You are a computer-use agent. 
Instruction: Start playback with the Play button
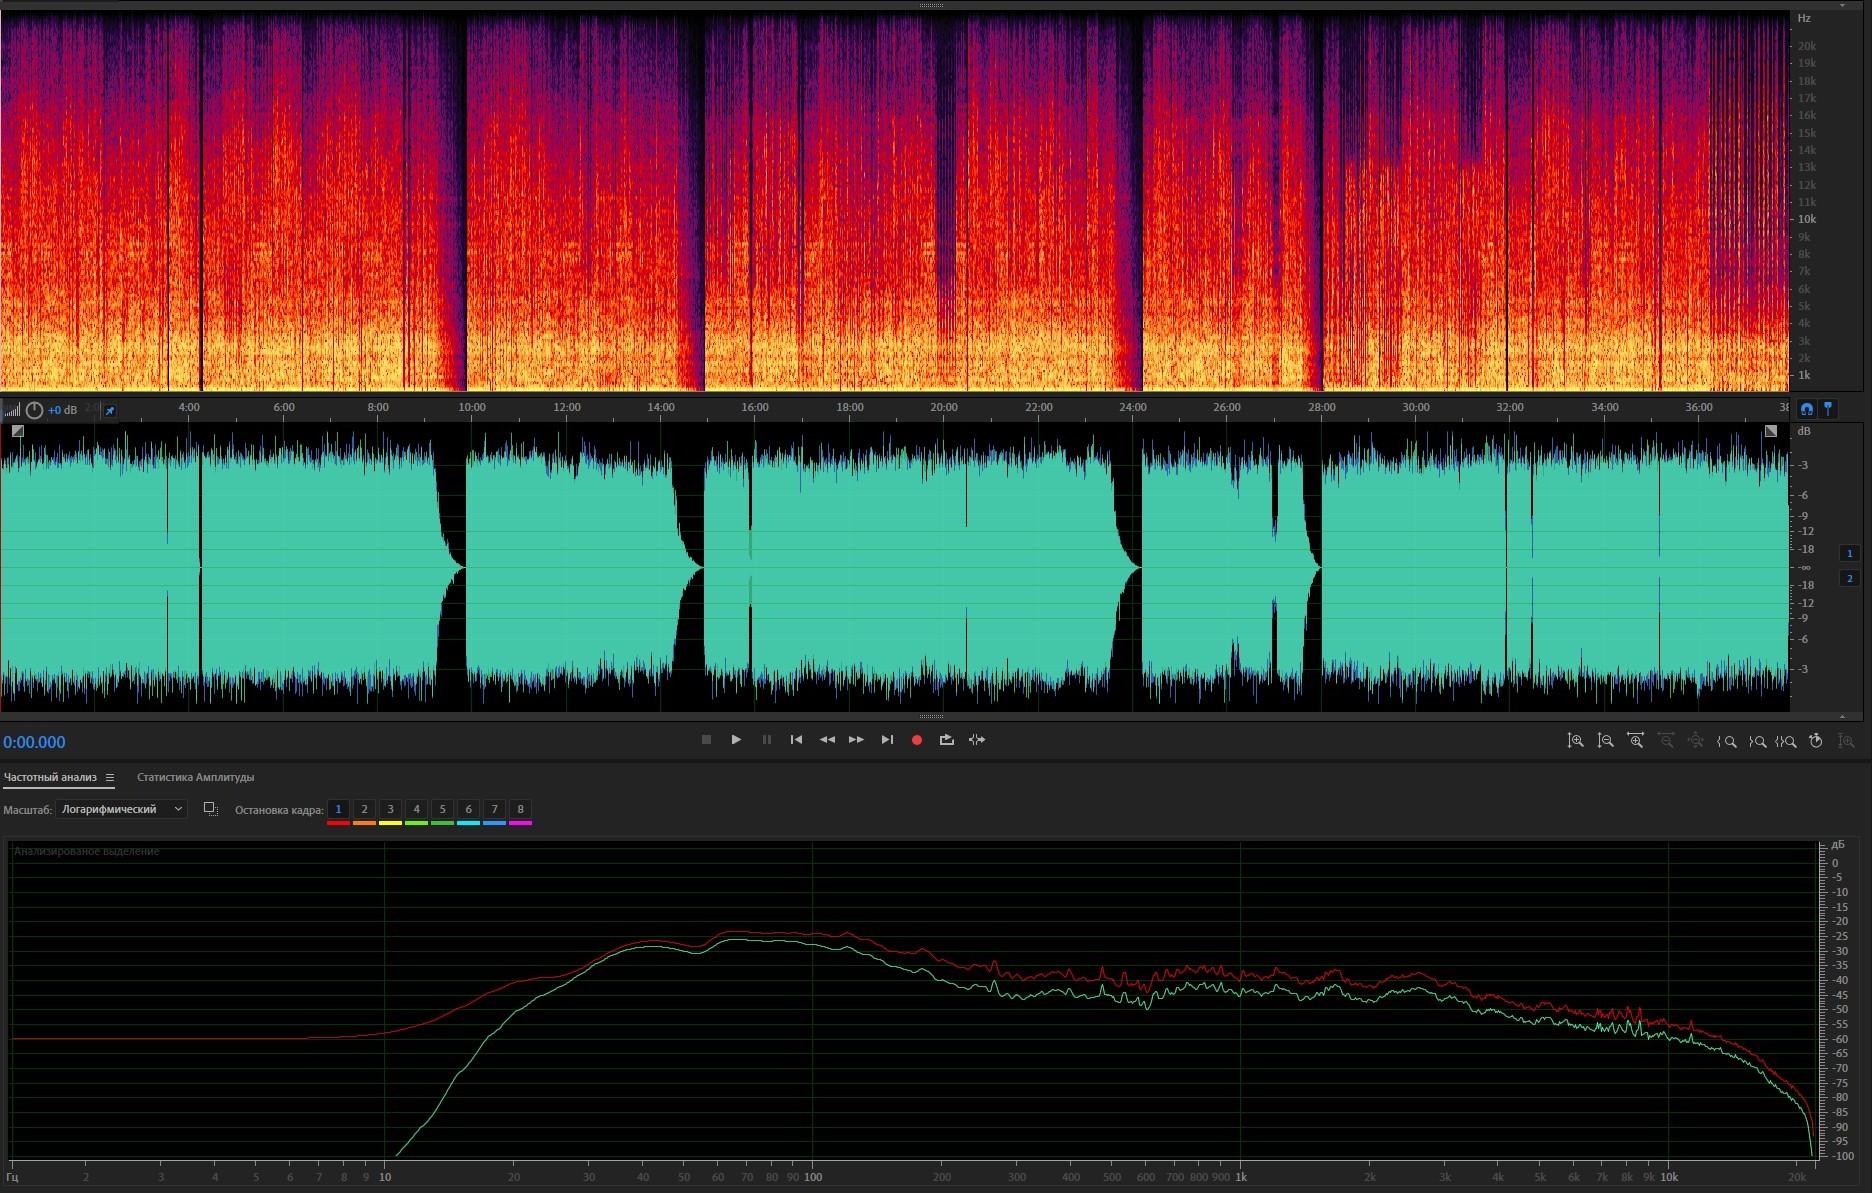click(736, 740)
